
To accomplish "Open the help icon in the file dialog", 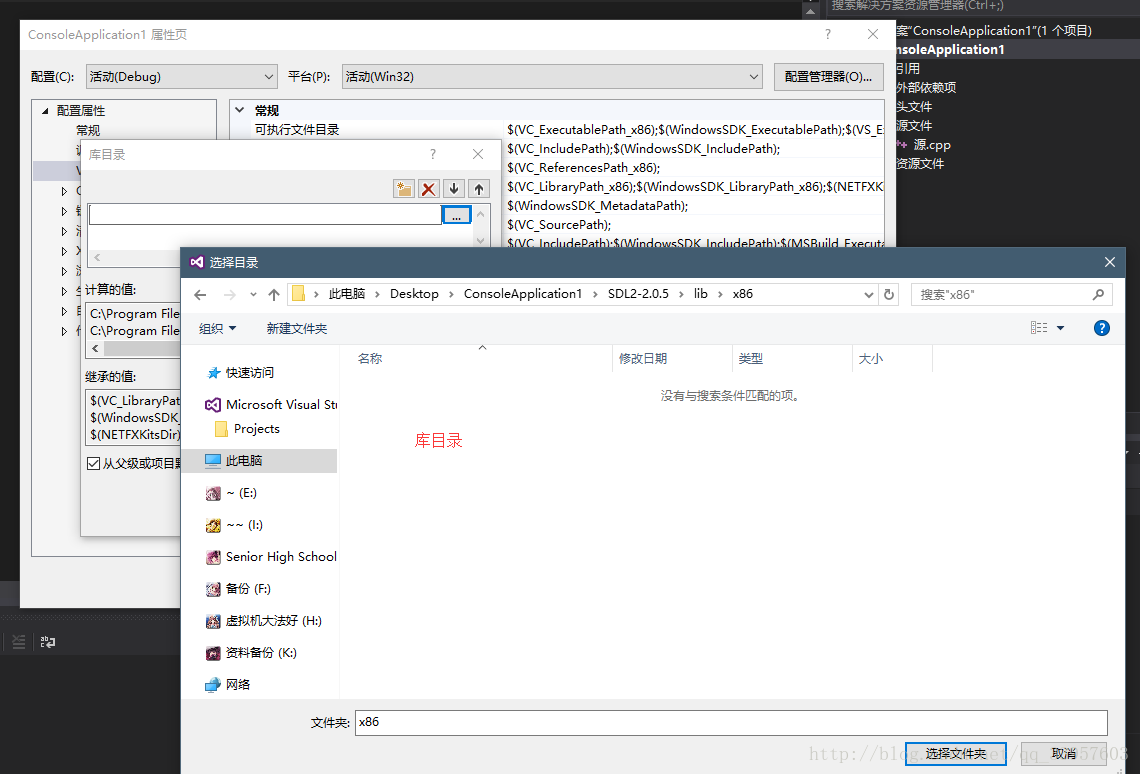I will tap(1101, 328).
